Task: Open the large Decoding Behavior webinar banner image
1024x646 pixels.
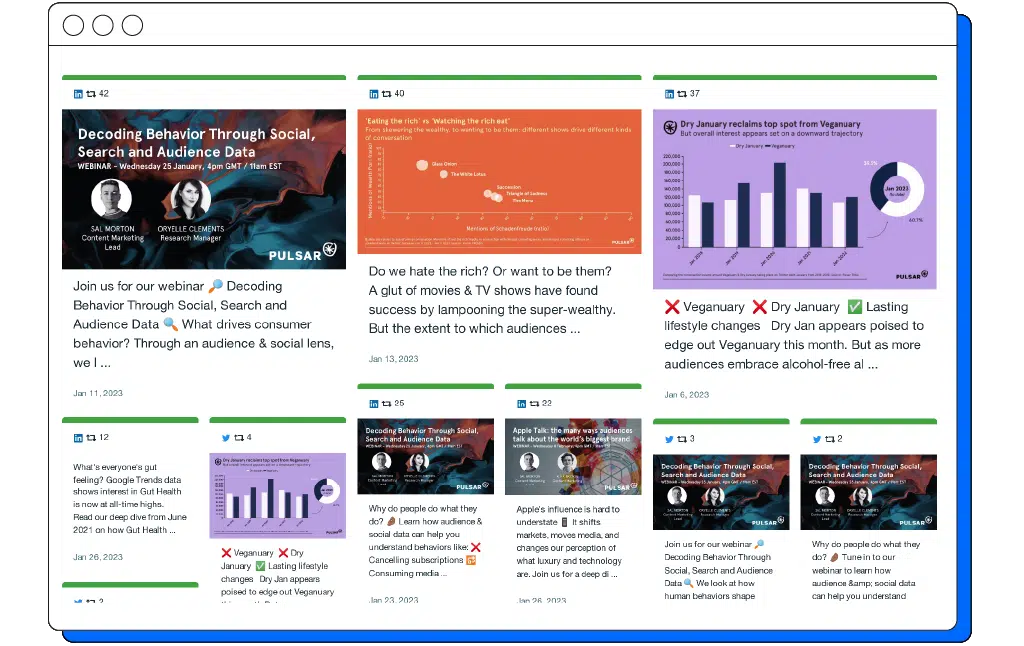Action: click(x=204, y=189)
